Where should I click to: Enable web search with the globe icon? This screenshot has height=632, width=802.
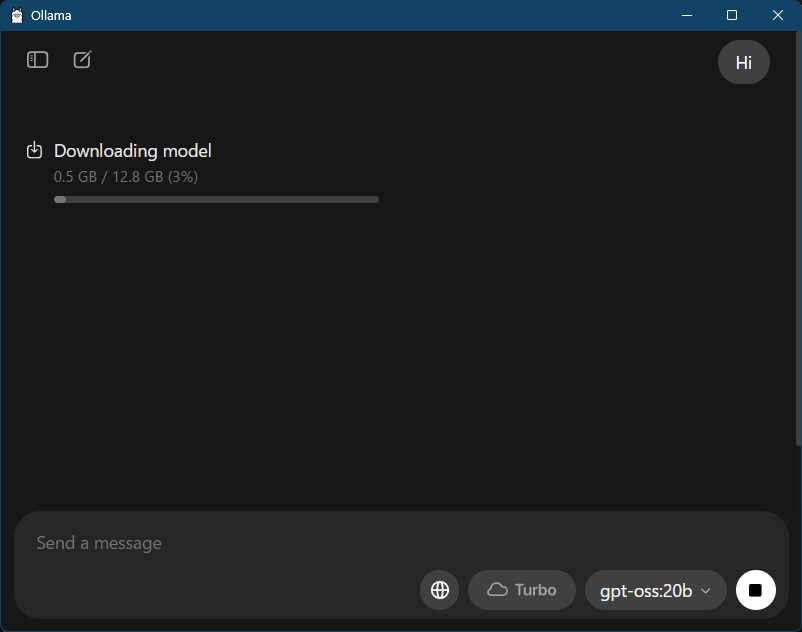pyautogui.click(x=439, y=590)
